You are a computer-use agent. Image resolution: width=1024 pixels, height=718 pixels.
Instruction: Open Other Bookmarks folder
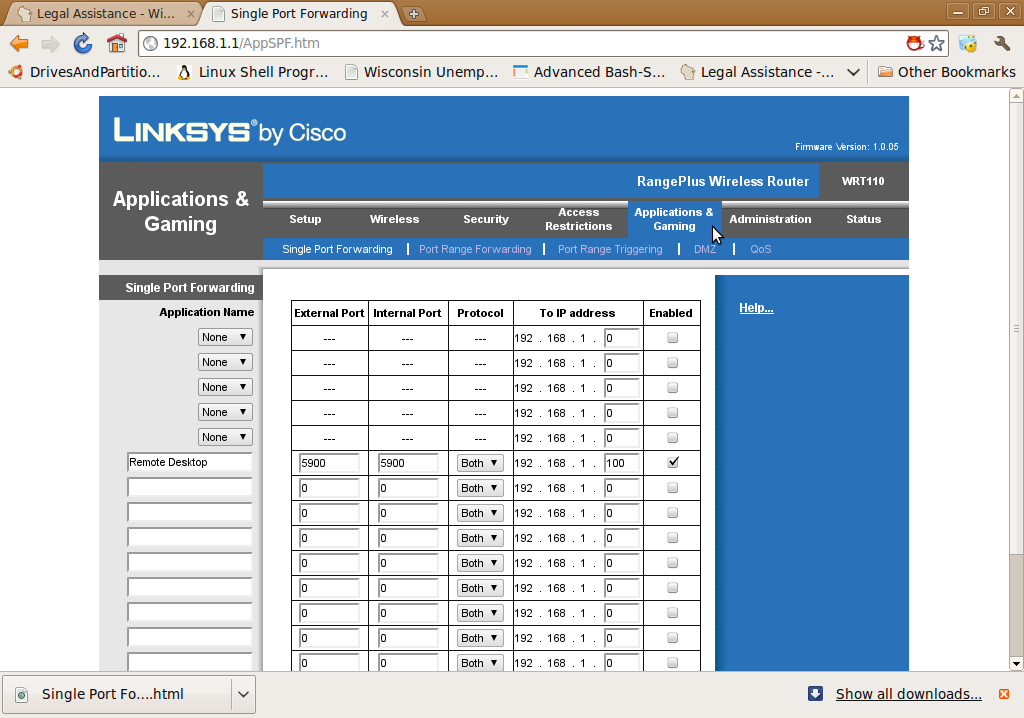(946, 72)
